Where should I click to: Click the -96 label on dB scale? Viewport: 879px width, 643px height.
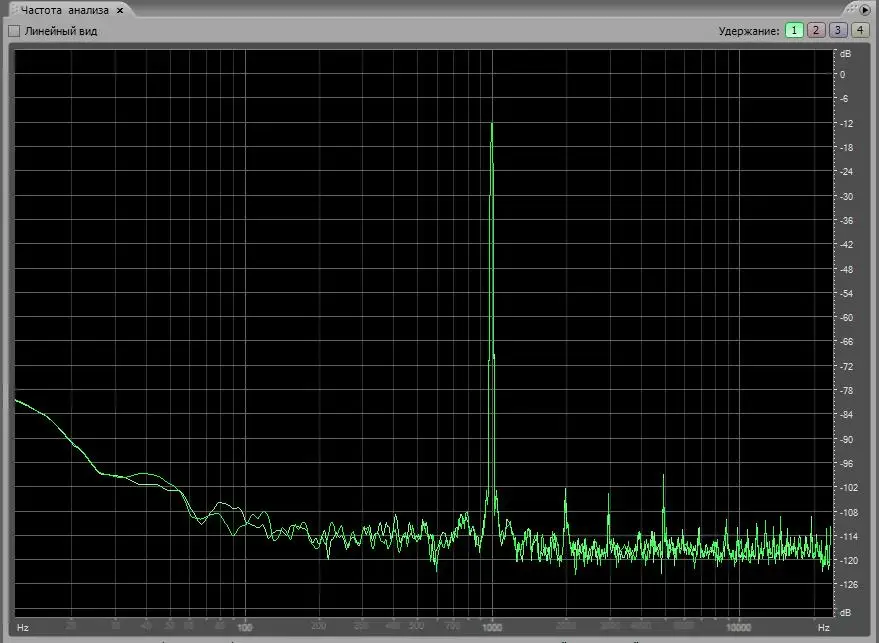tap(846, 464)
